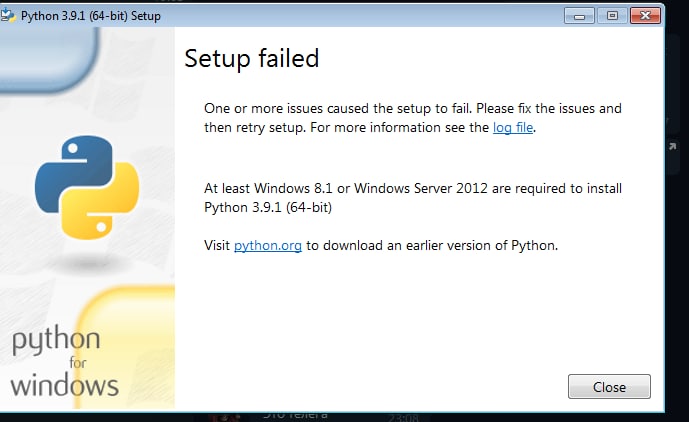Click the "windows" word in sidebar banner
Viewport: 689px width, 422px height.
coord(65,385)
